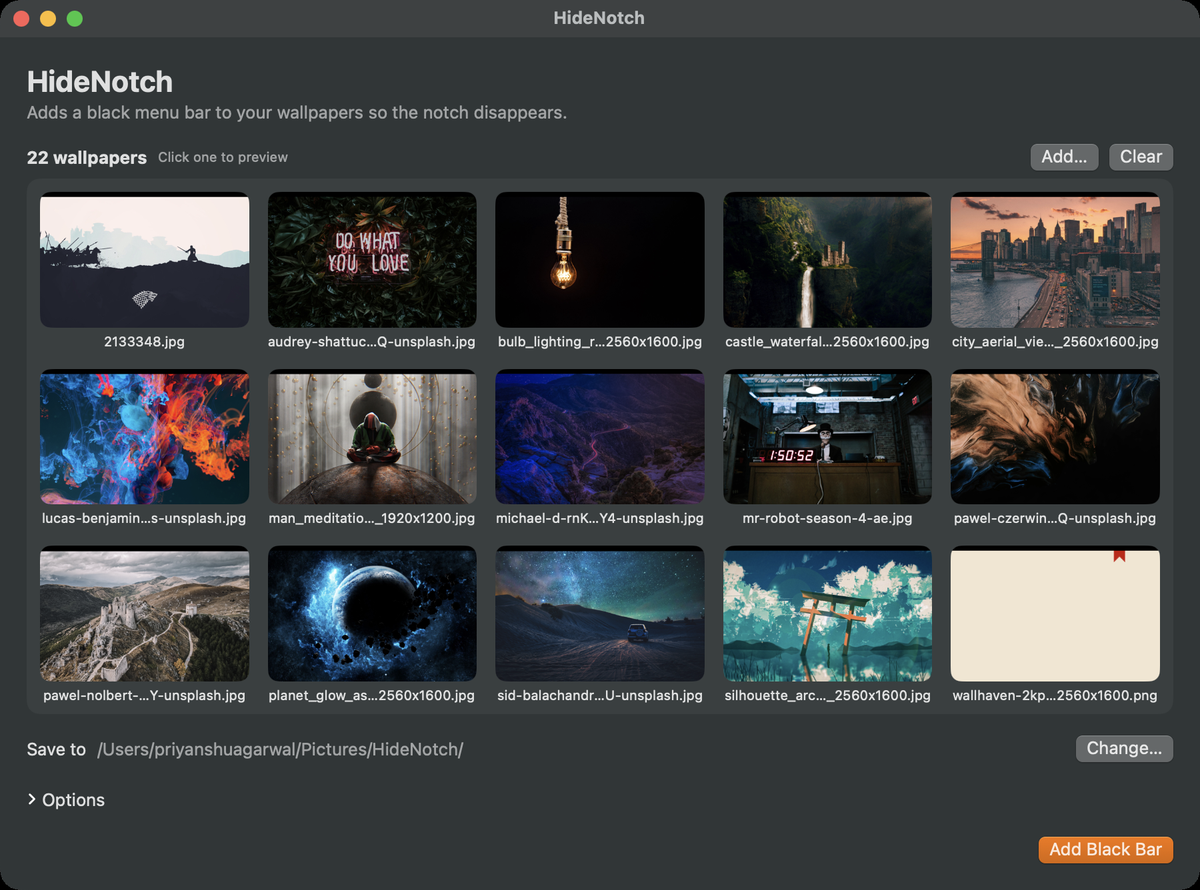The image size is (1200, 890).
Task: Click the subtitle about adding a black menu bar
Action: pyautogui.click(x=297, y=113)
